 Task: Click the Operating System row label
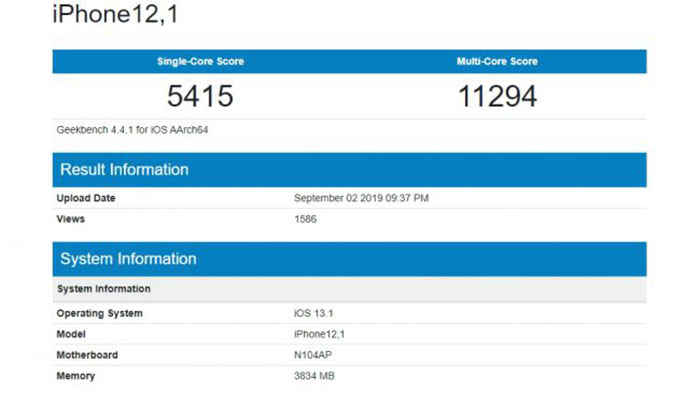coord(100,314)
